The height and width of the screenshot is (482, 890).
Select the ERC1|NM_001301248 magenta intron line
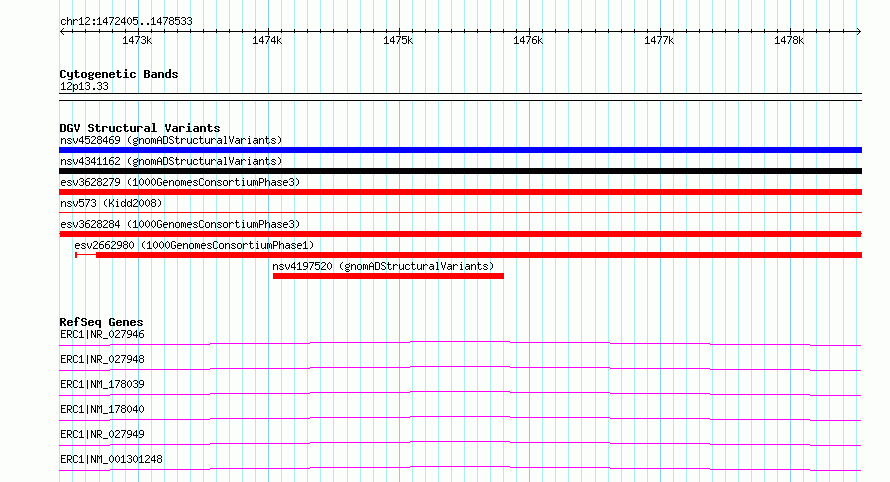pyautogui.click(x=460, y=467)
